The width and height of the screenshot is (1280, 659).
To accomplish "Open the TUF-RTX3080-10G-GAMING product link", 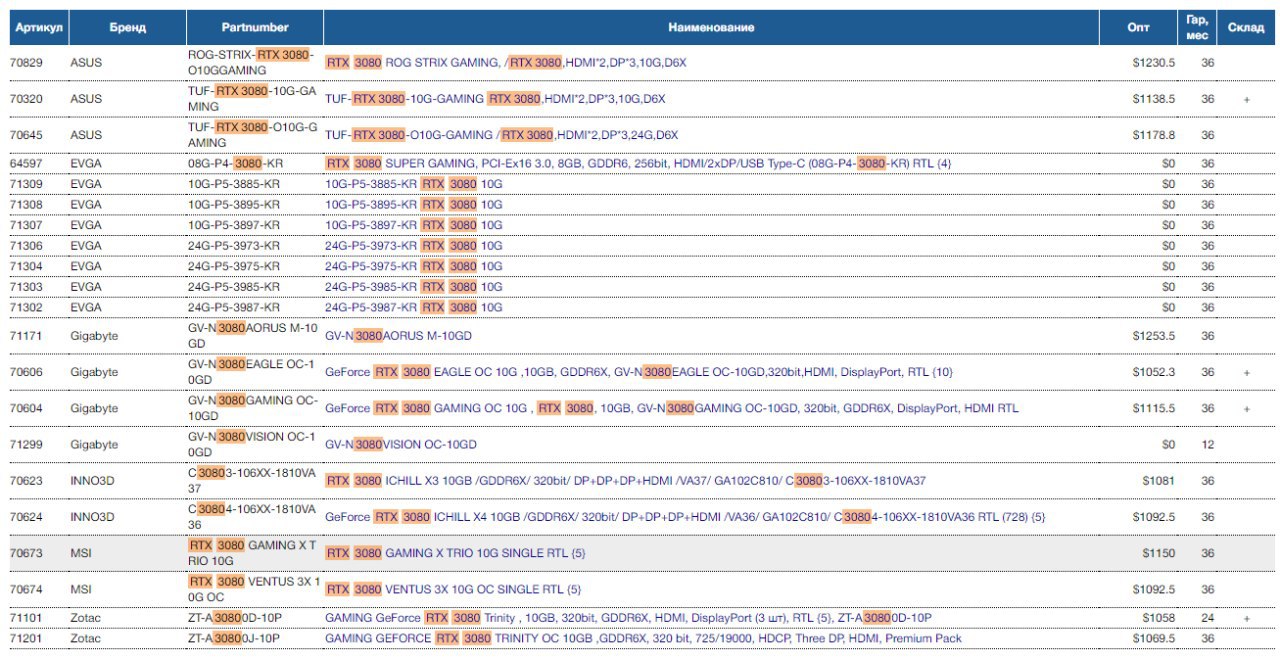I will (495, 99).
